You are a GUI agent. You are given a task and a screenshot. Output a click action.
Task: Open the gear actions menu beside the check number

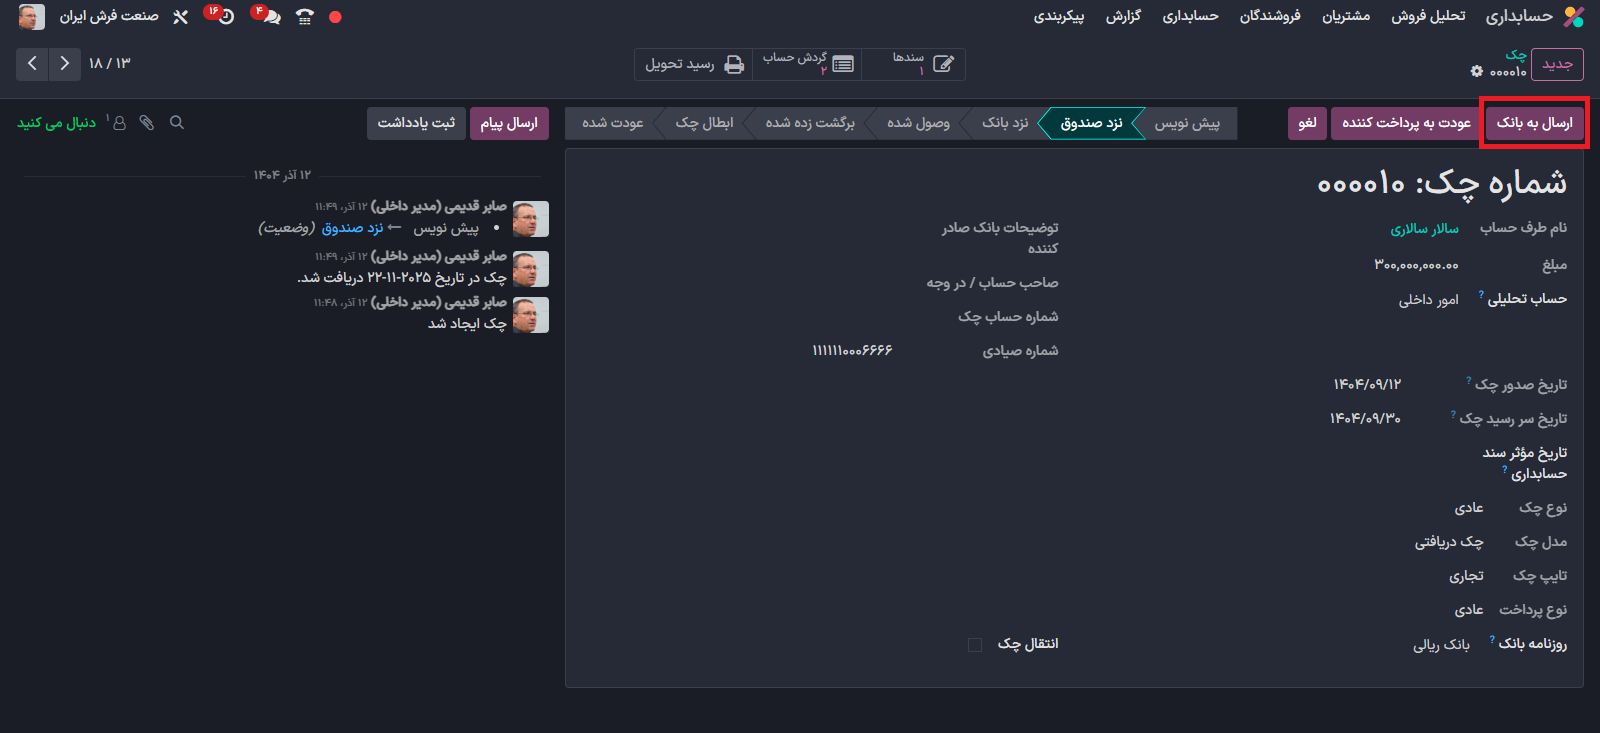tap(1477, 71)
